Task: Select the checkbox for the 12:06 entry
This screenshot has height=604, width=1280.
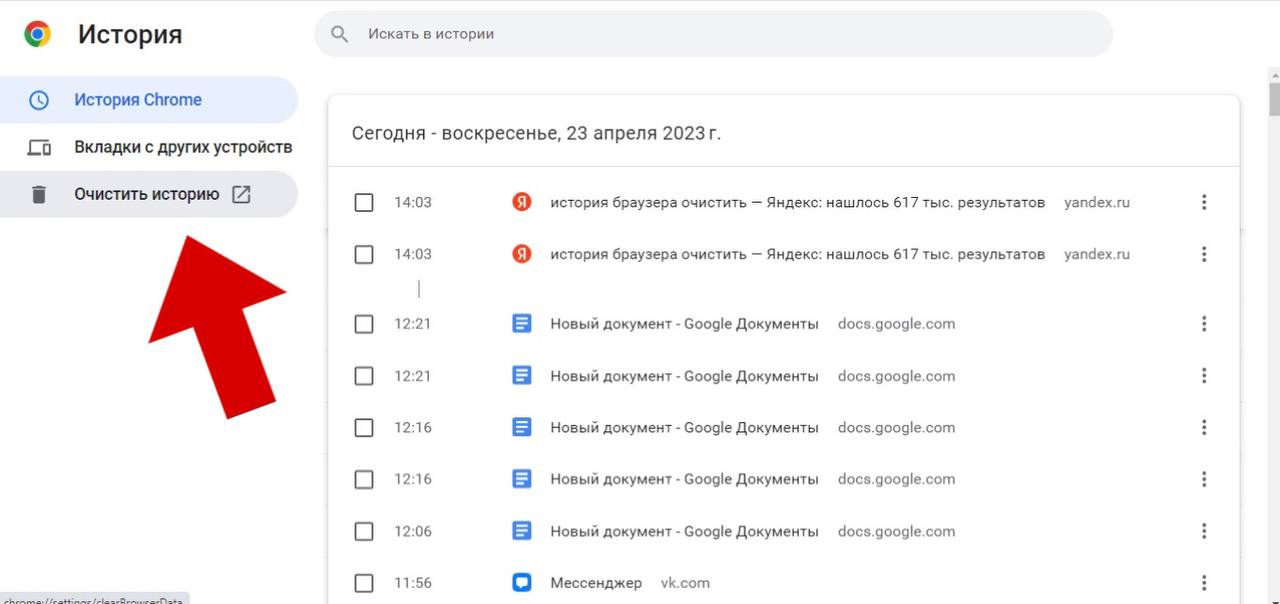Action: tap(364, 531)
